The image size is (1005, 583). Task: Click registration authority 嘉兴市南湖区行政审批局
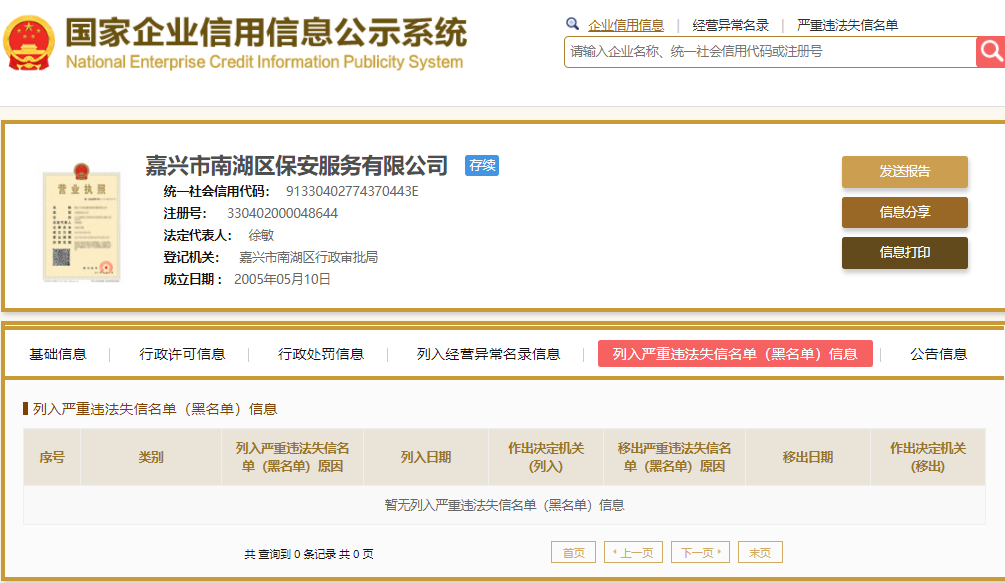click(308, 258)
